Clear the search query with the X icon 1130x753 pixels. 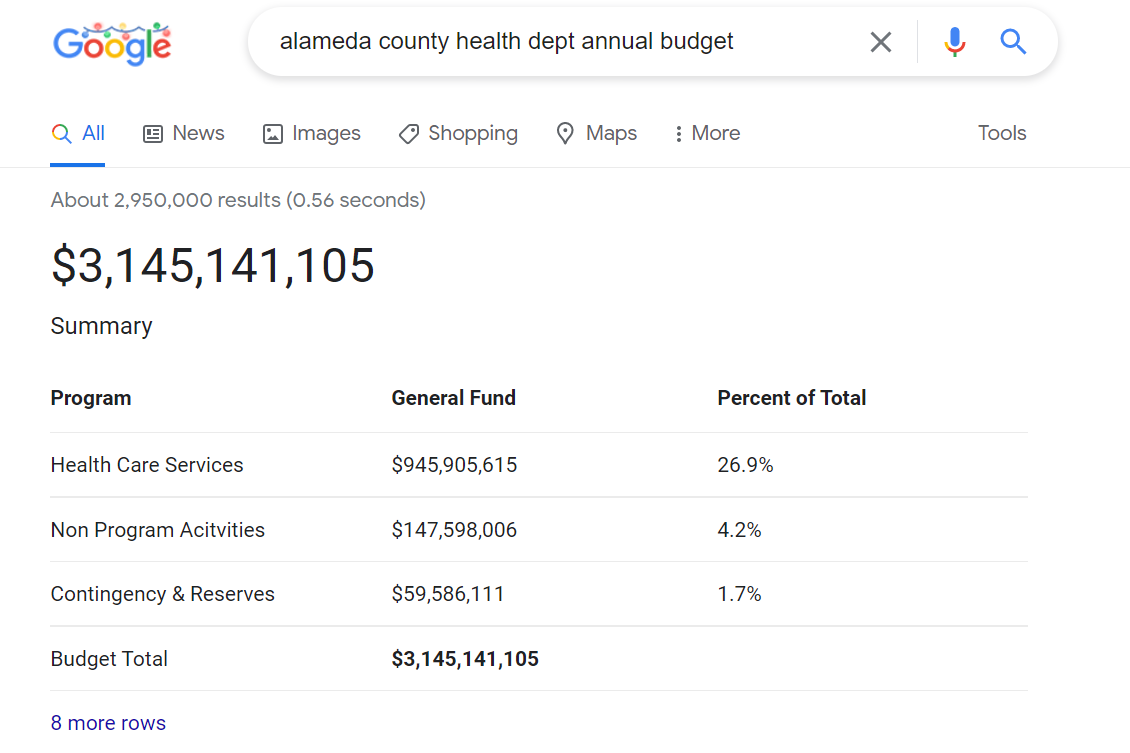(881, 42)
